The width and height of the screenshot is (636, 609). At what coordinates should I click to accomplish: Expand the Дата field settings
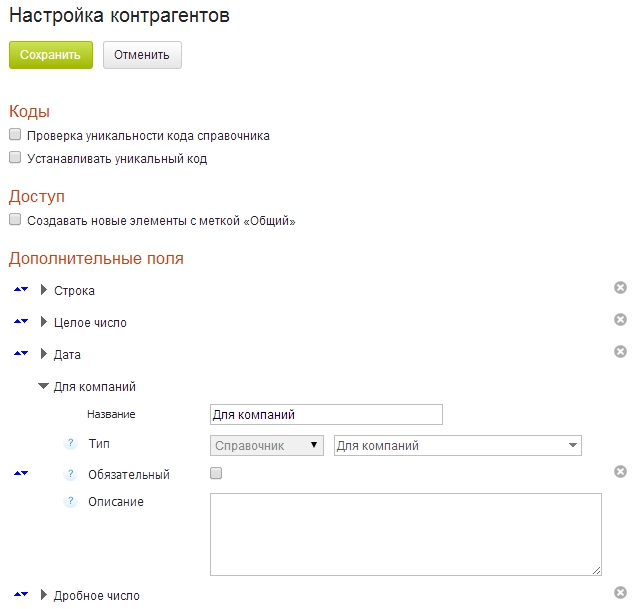tap(44, 354)
